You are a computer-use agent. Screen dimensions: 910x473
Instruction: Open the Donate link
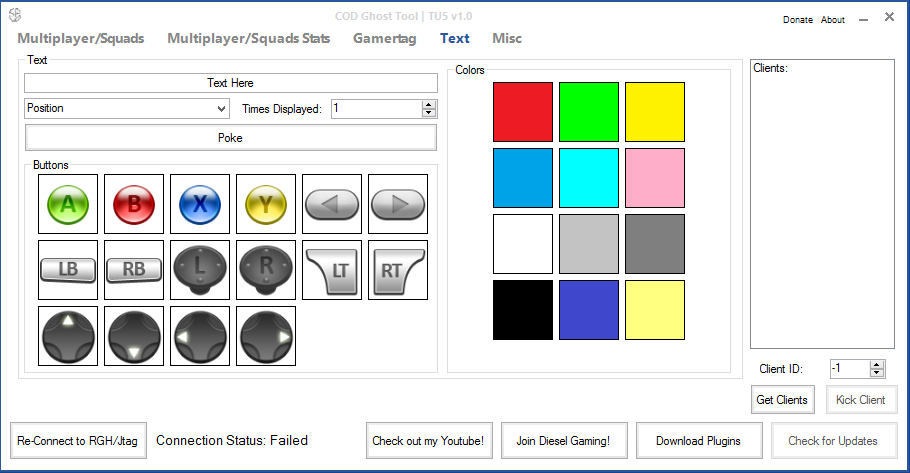click(798, 20)
